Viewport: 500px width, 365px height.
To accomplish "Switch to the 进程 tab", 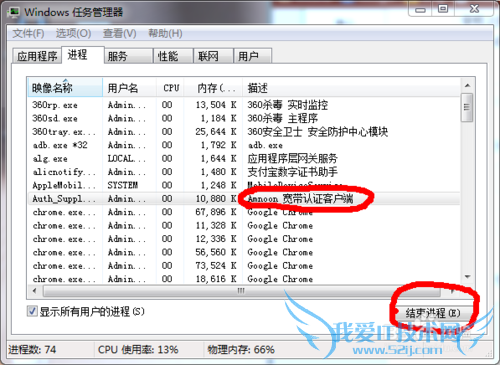I will click(x=83, y=54).
